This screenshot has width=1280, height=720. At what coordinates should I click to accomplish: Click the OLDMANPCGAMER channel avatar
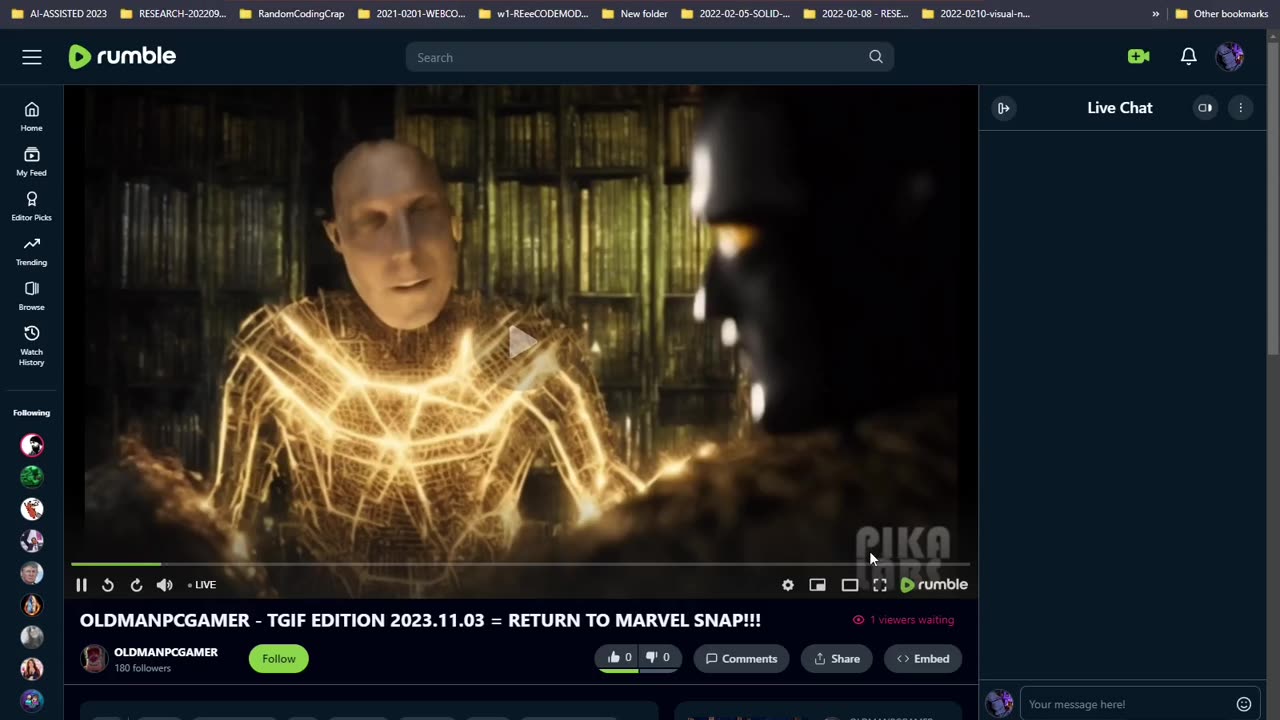tap(94, 659)
